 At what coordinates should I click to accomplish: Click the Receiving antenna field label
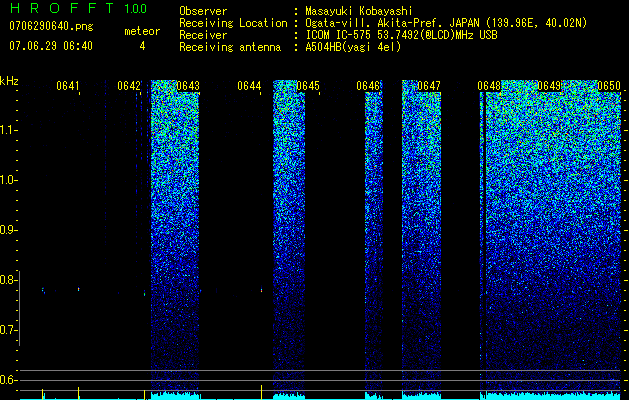(x=230, y=47)
